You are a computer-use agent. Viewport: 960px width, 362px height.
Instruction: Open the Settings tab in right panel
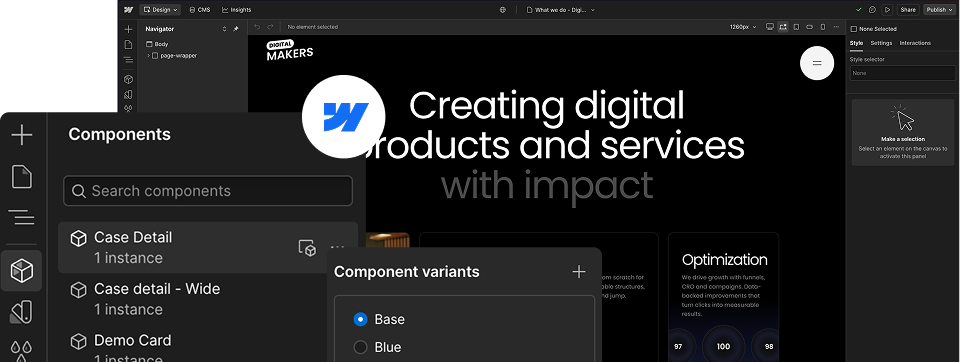click(881, 43)
